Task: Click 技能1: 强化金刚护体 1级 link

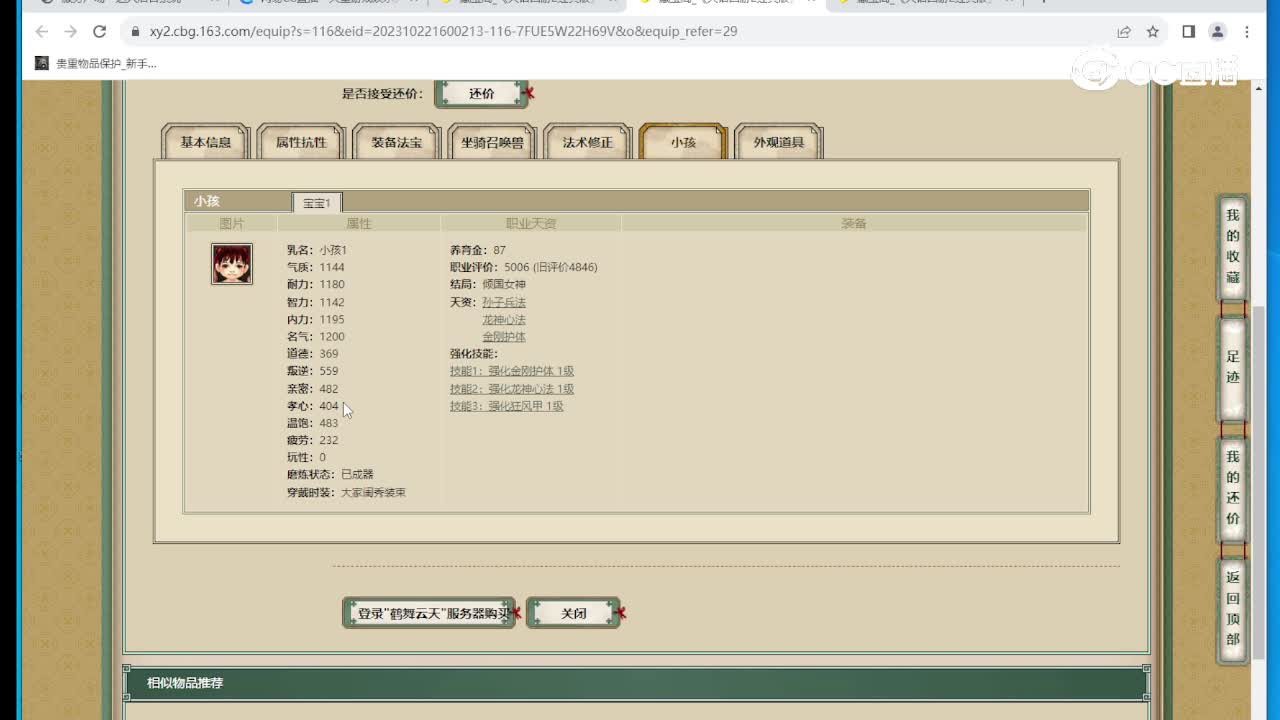Action: pos(512,371)
